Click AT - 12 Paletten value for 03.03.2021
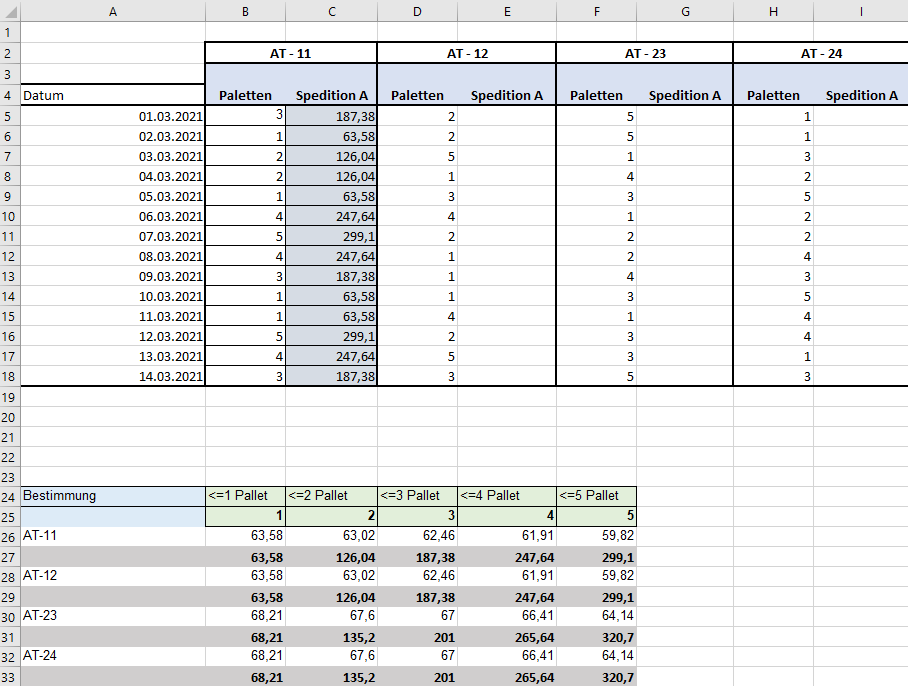Screen dimensions: 908x686 click(418, 156)
